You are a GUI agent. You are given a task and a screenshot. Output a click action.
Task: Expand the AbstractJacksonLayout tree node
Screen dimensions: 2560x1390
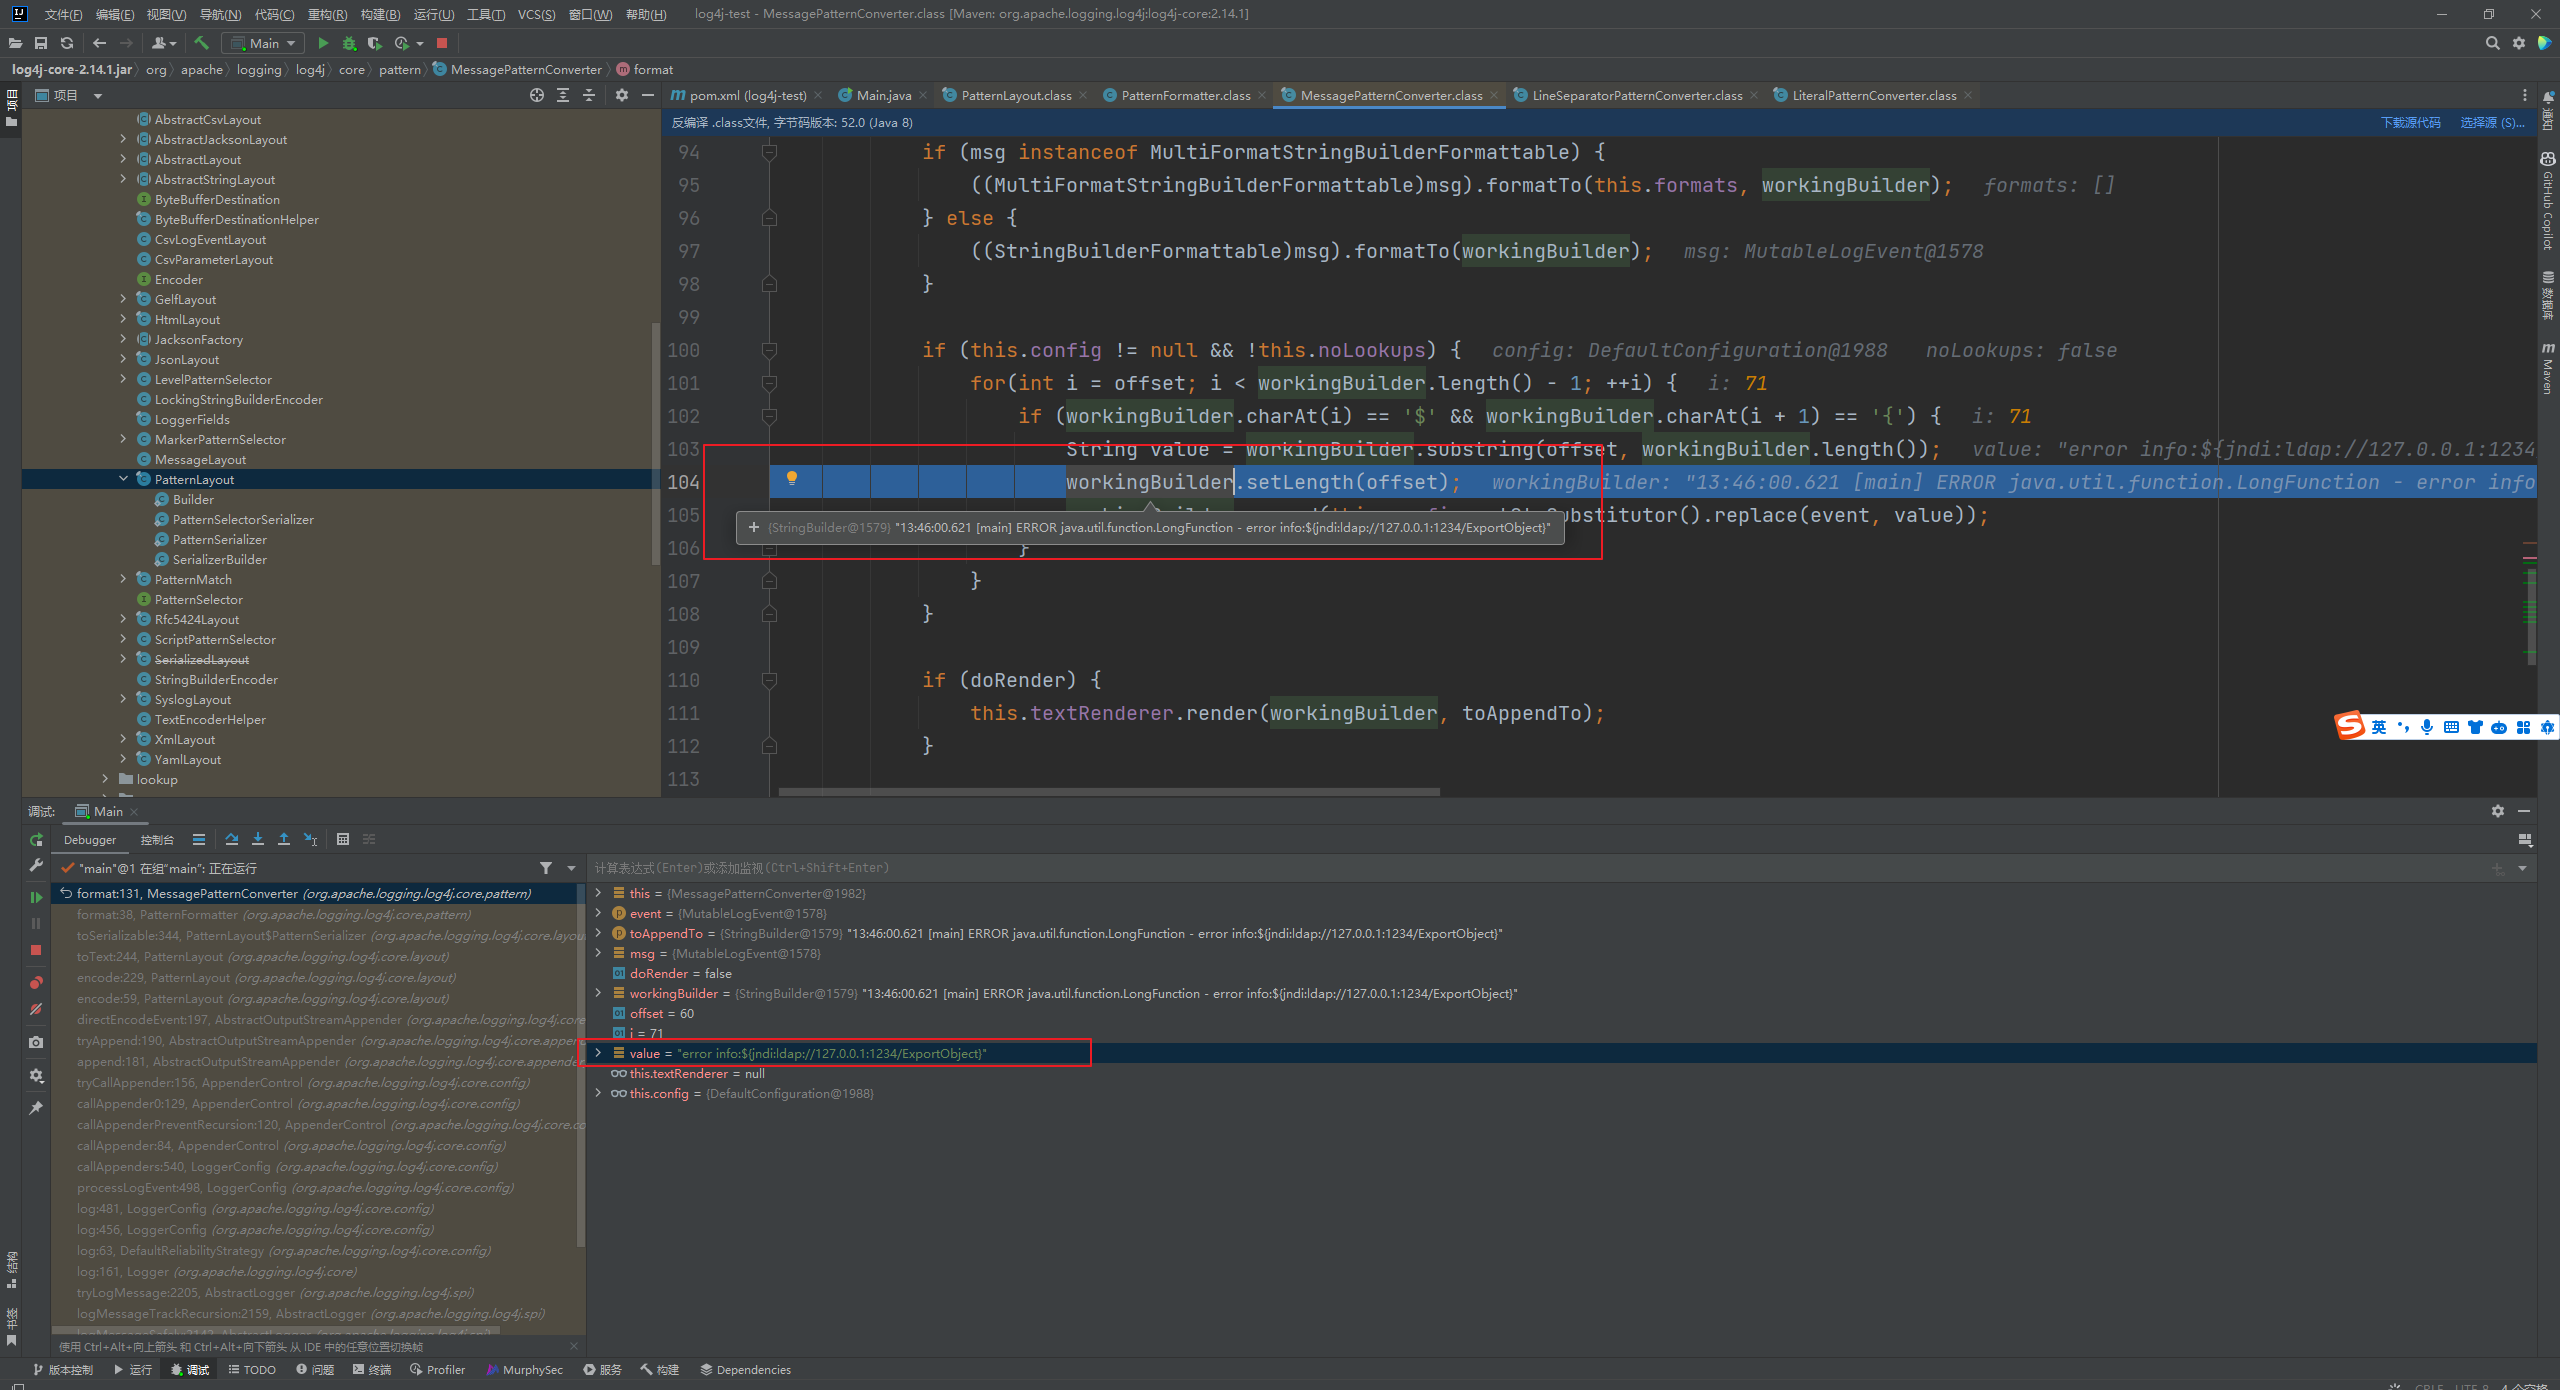coord(124,139)
